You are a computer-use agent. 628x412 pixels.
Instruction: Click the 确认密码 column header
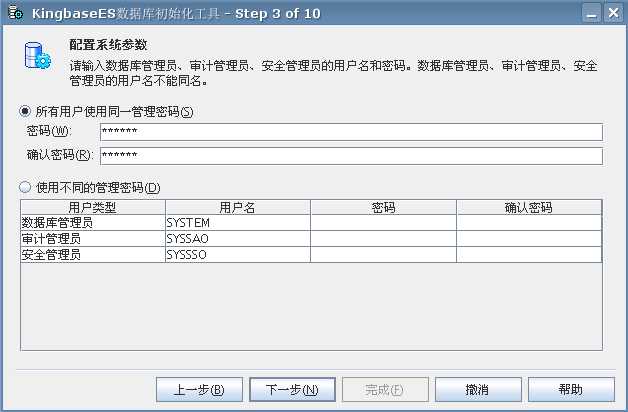tap(529, 207)
